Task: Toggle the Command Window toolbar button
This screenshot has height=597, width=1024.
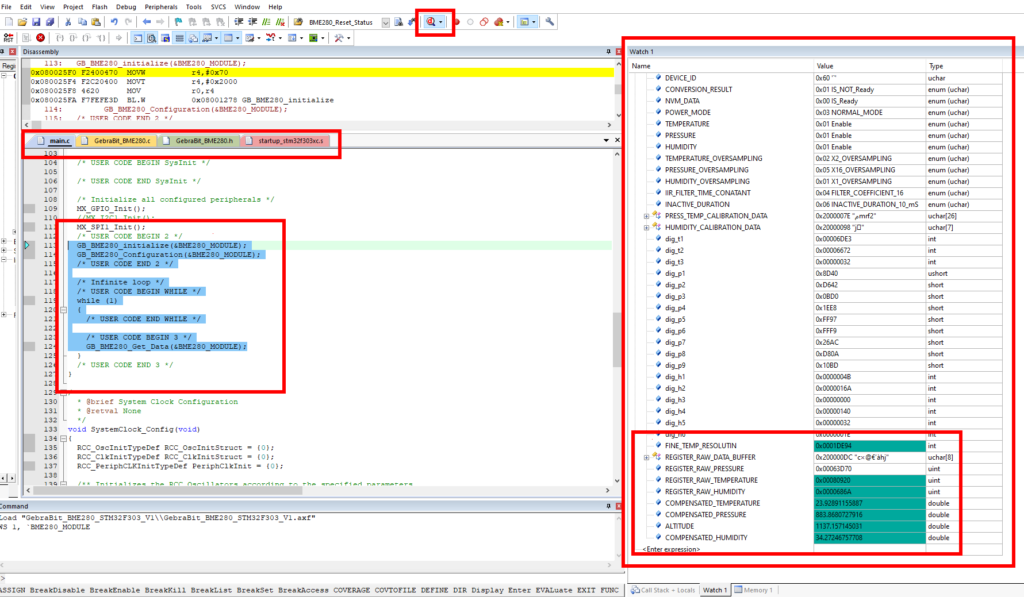Action: coord(138,38)
